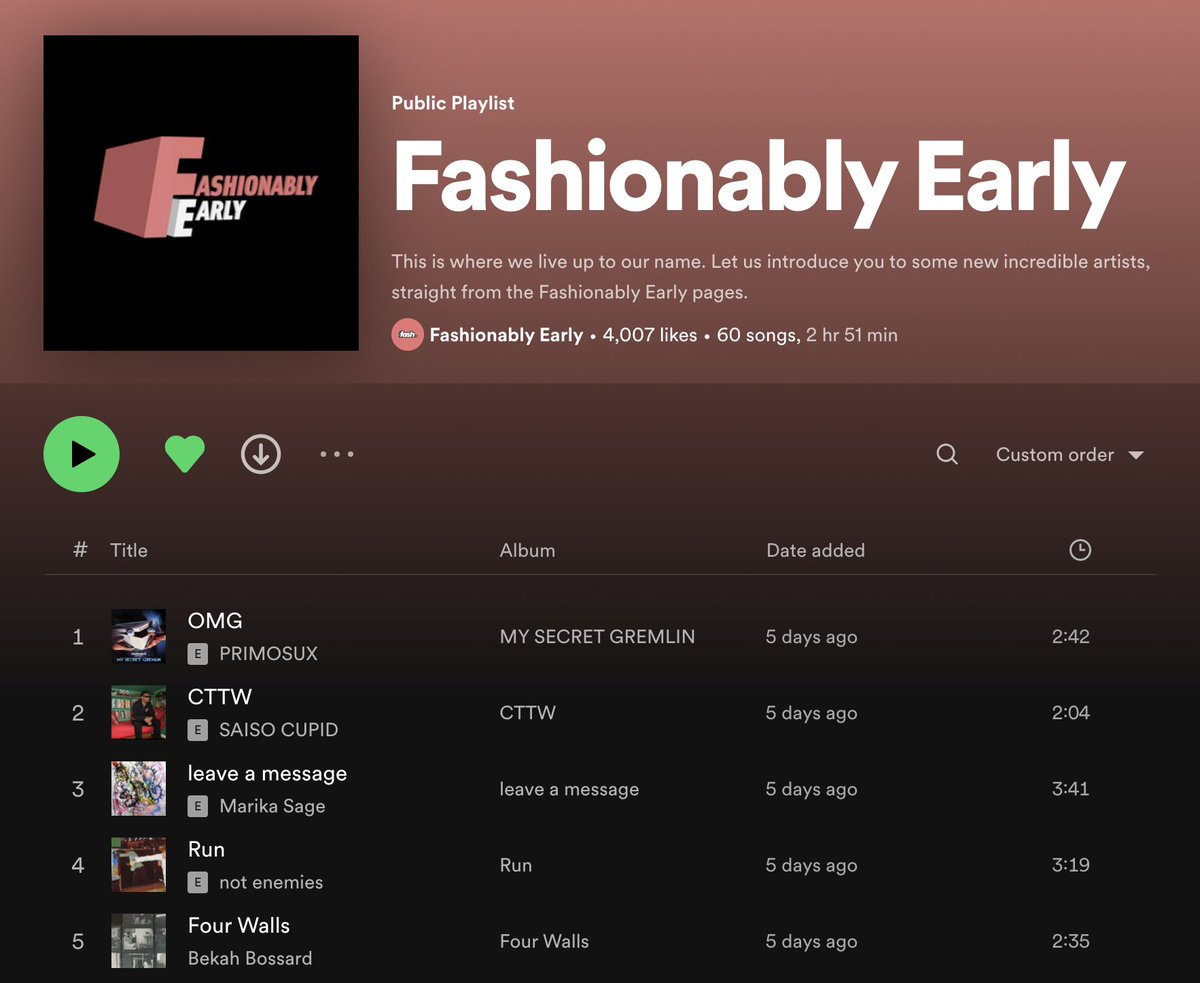The image size is (1200, 983).
Task: Open artist PRIMOSUX
Action: click(268, 654)
